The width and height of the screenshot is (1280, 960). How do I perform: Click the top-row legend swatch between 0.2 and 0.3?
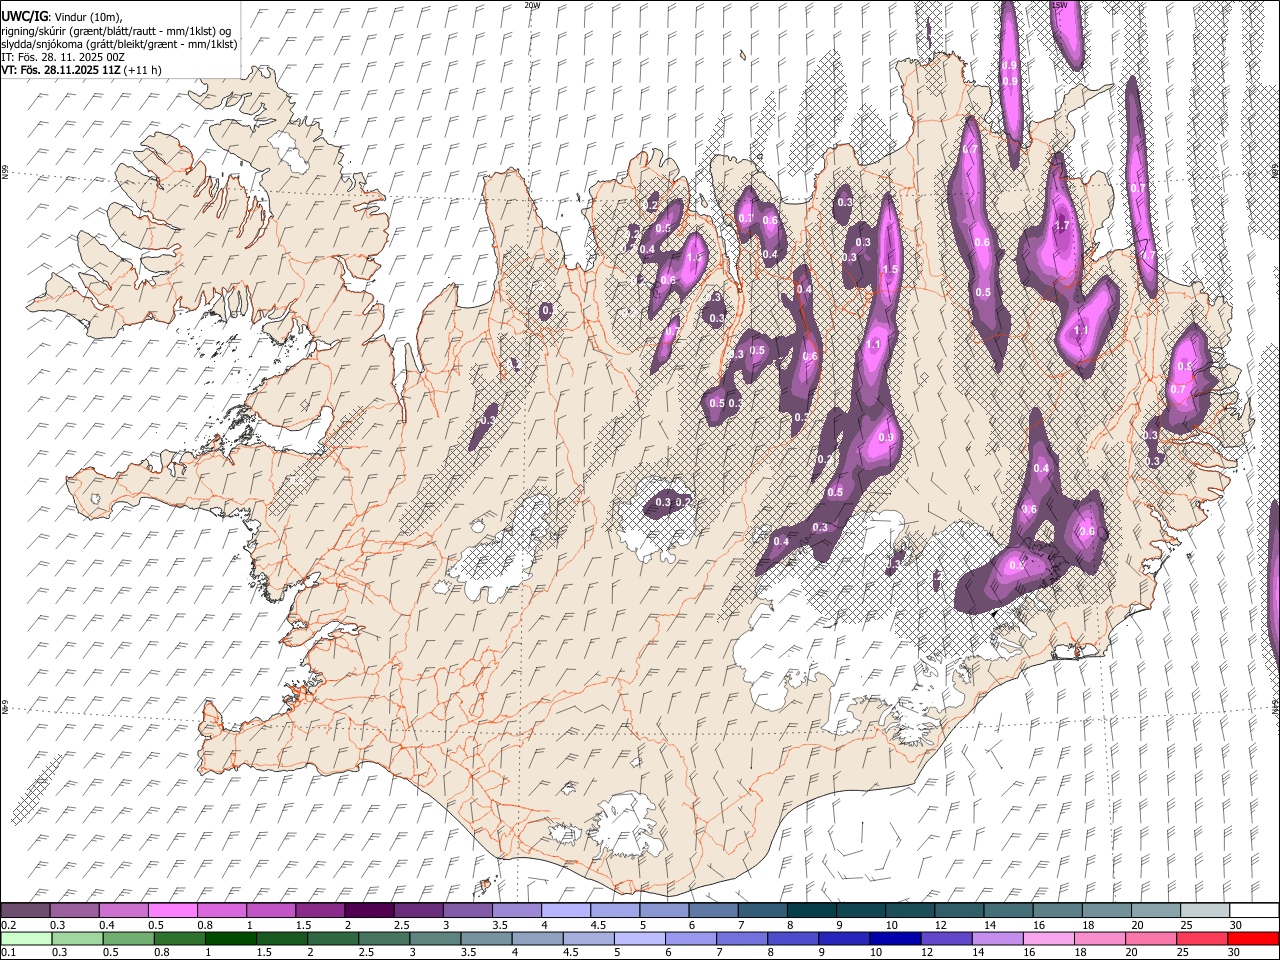[25, 910]
